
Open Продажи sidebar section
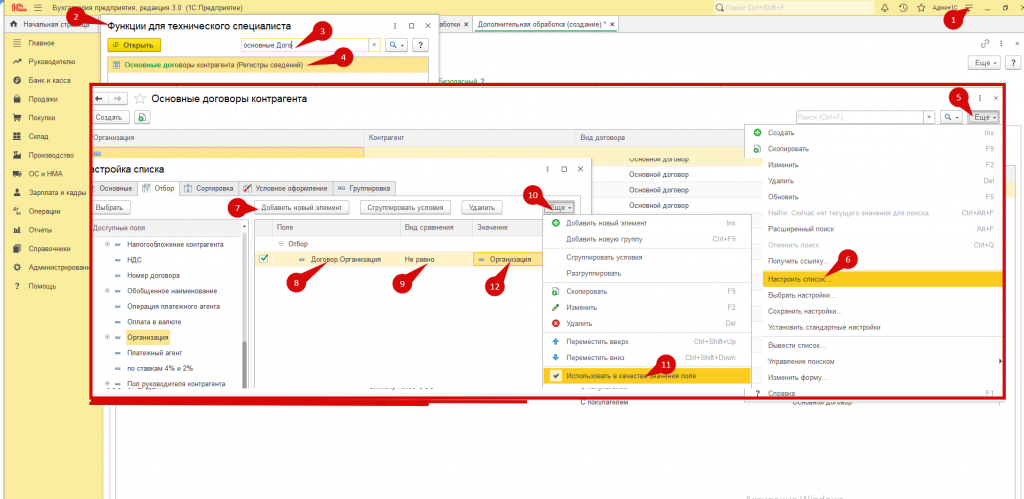point(43,99)
